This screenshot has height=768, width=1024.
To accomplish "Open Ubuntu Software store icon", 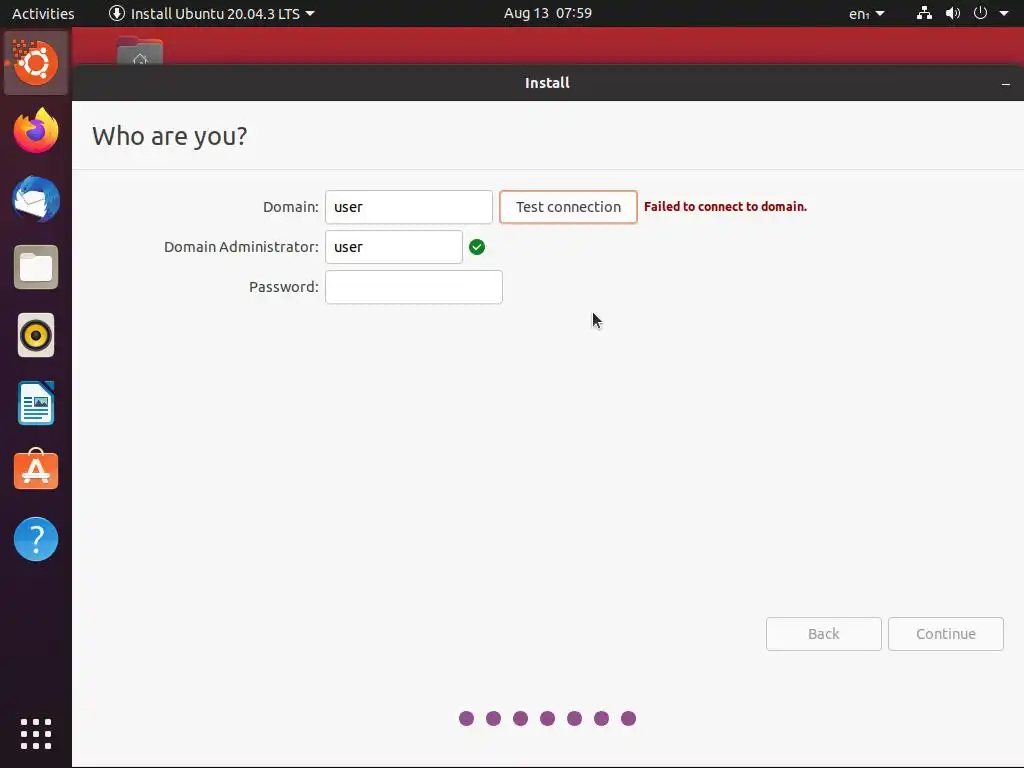I will point(36,470).
